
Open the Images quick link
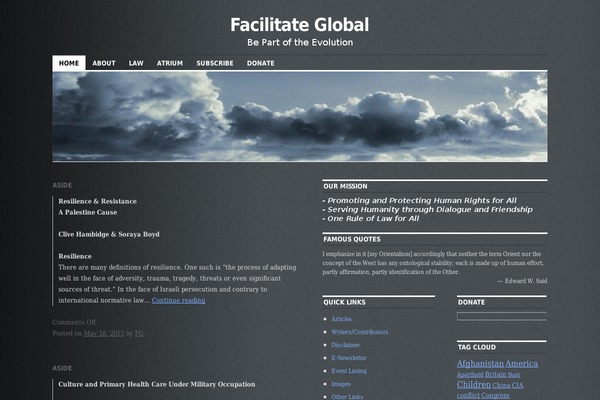point(341,384)
